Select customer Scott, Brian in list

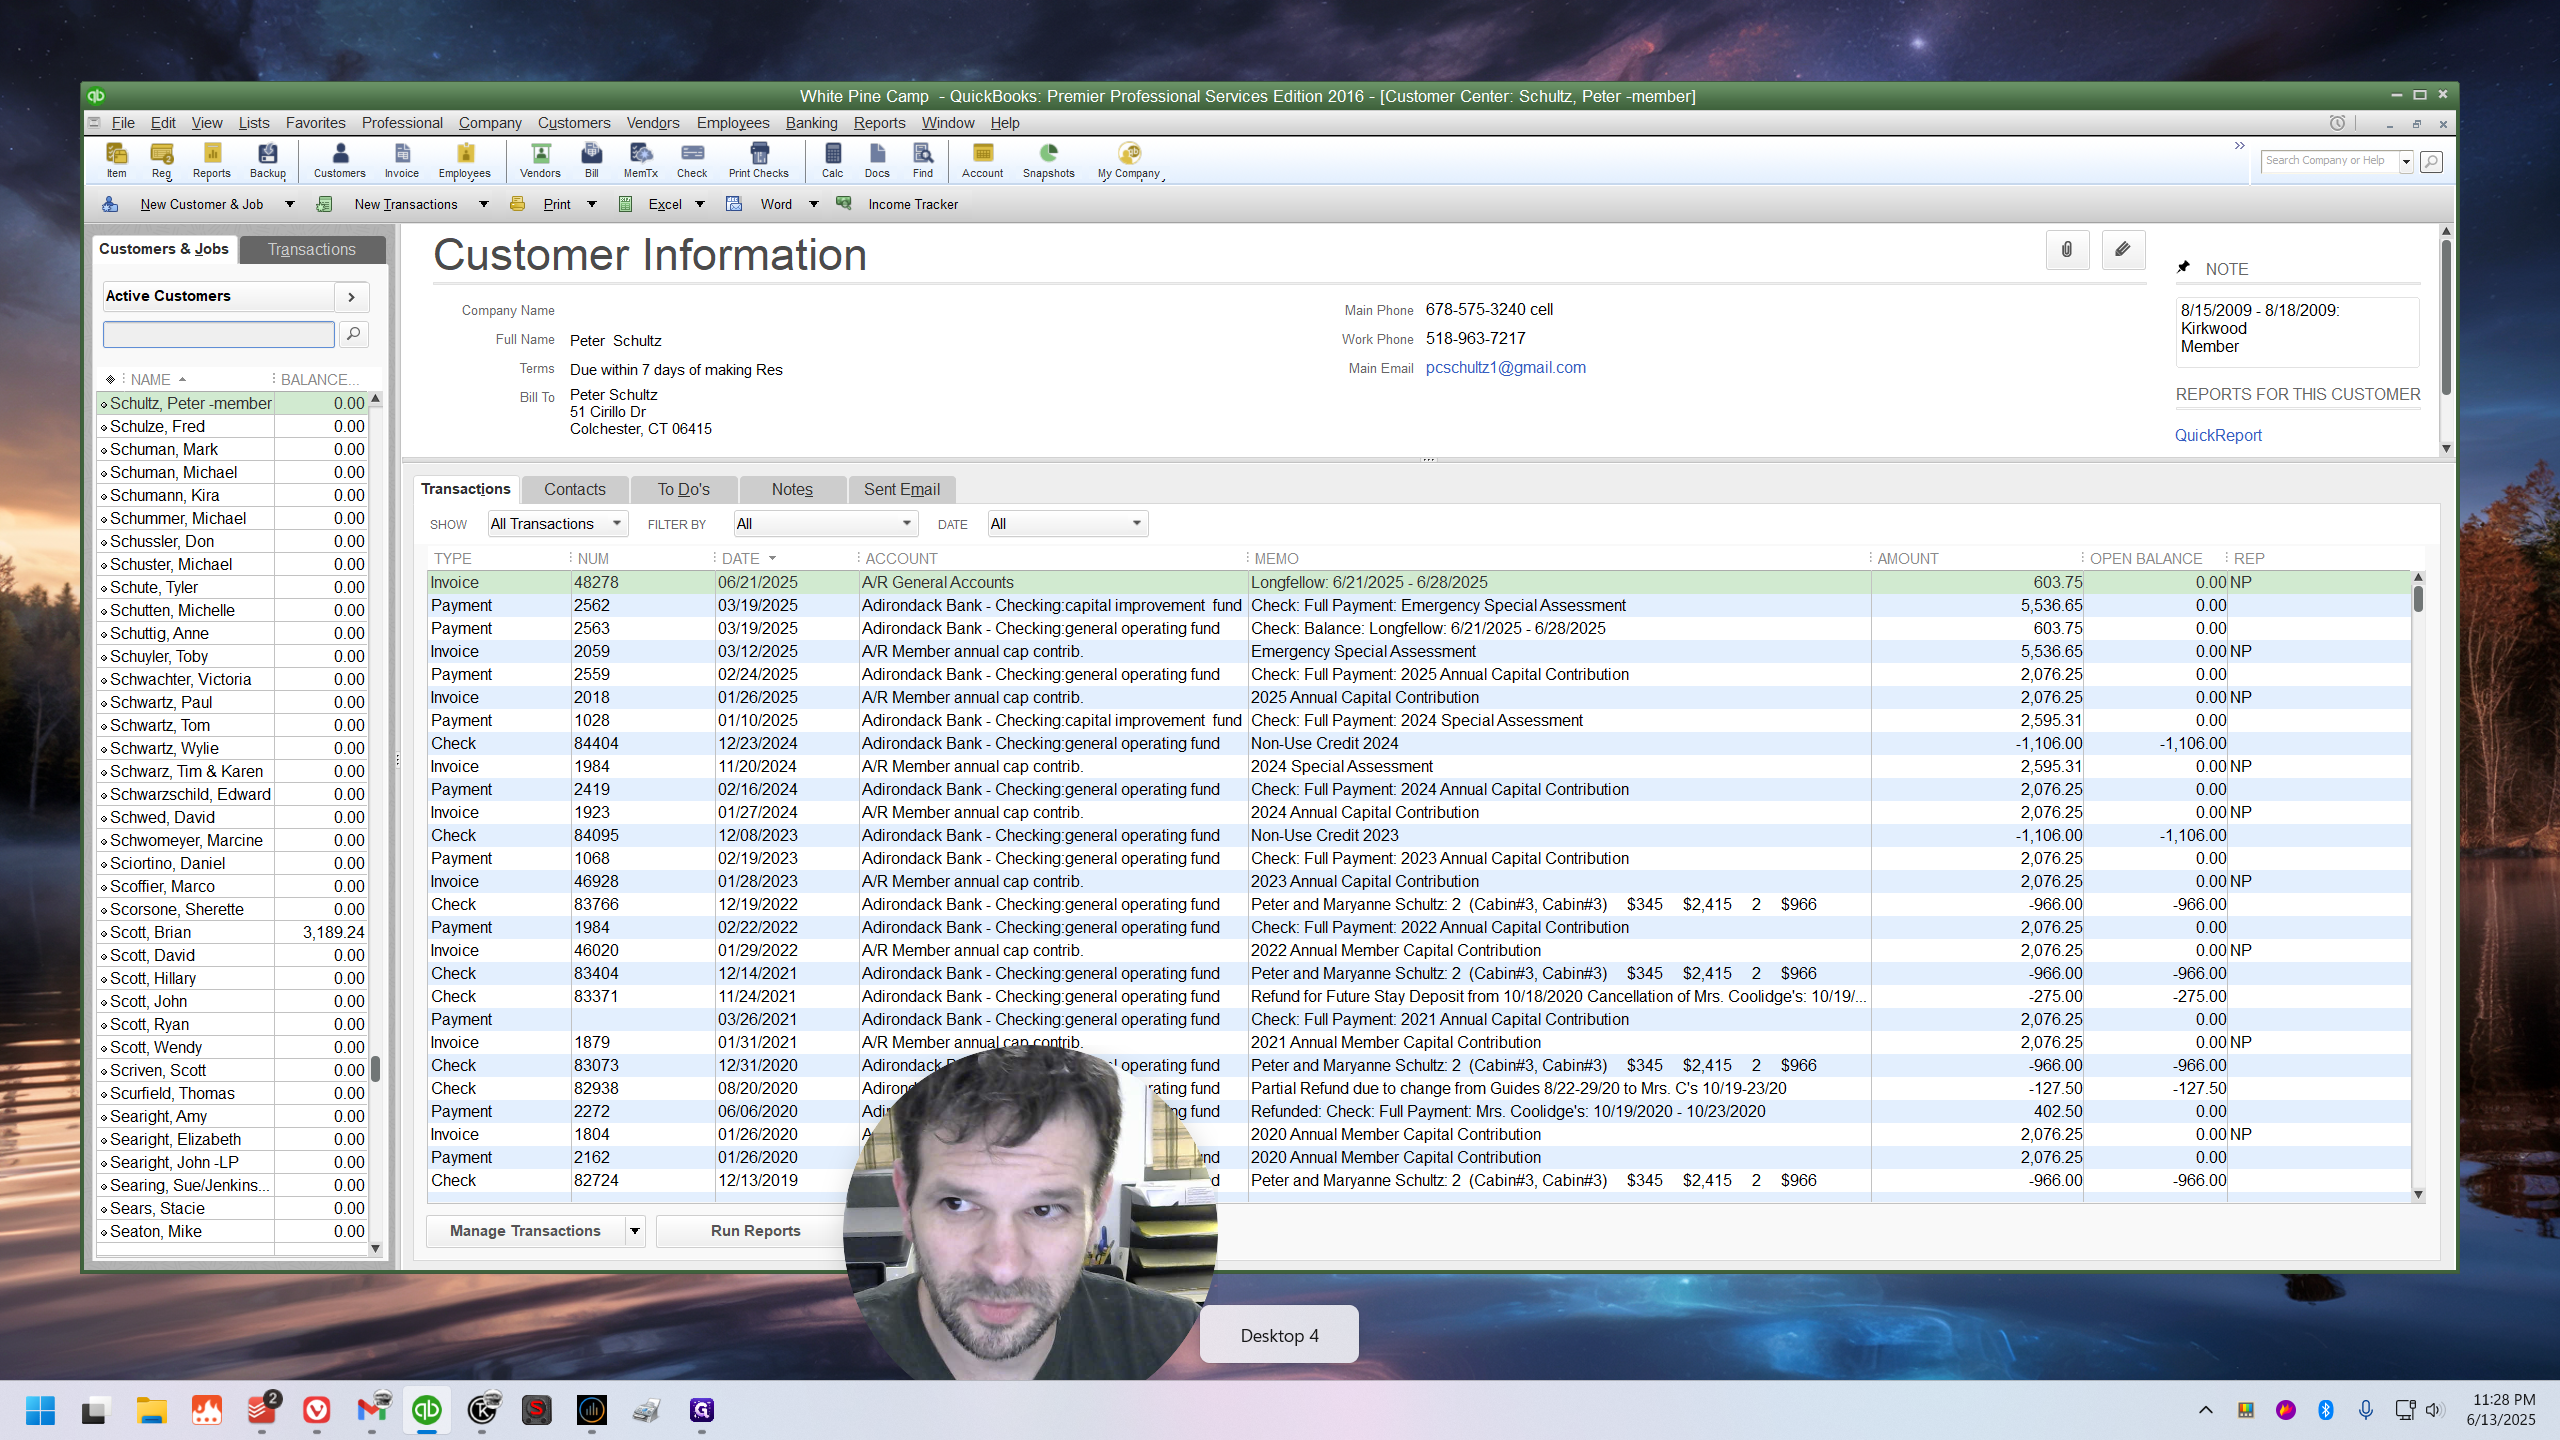click(233, 932)
